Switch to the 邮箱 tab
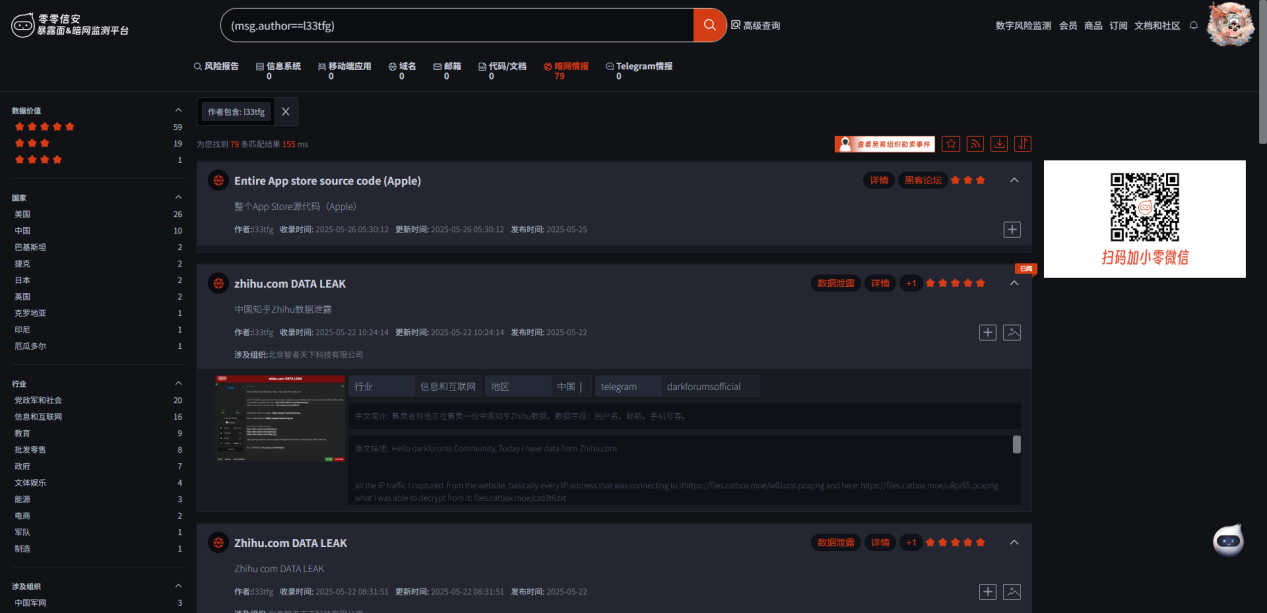The height and width of the screenshot is (613, 1267). (x=447, y=70)
